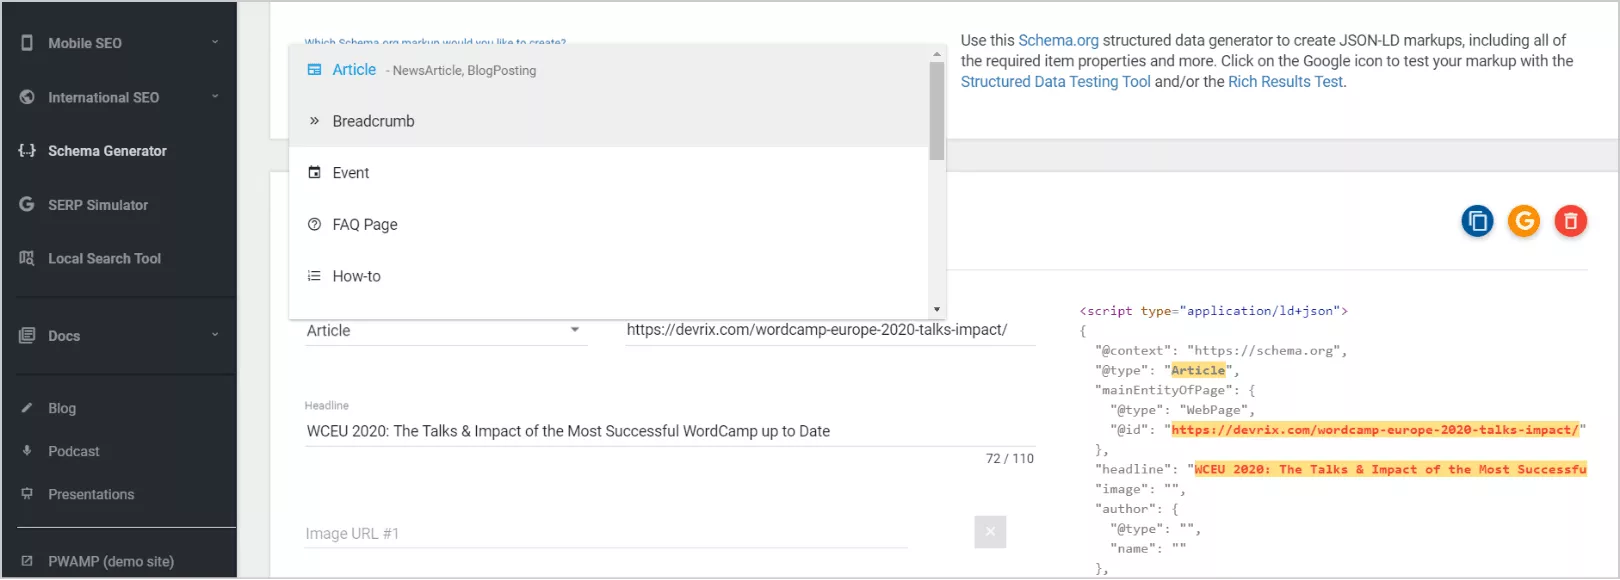This screenshot has height=580, width=1620.
Task: Copy the generated markup with blue button
Action: 1477,221
